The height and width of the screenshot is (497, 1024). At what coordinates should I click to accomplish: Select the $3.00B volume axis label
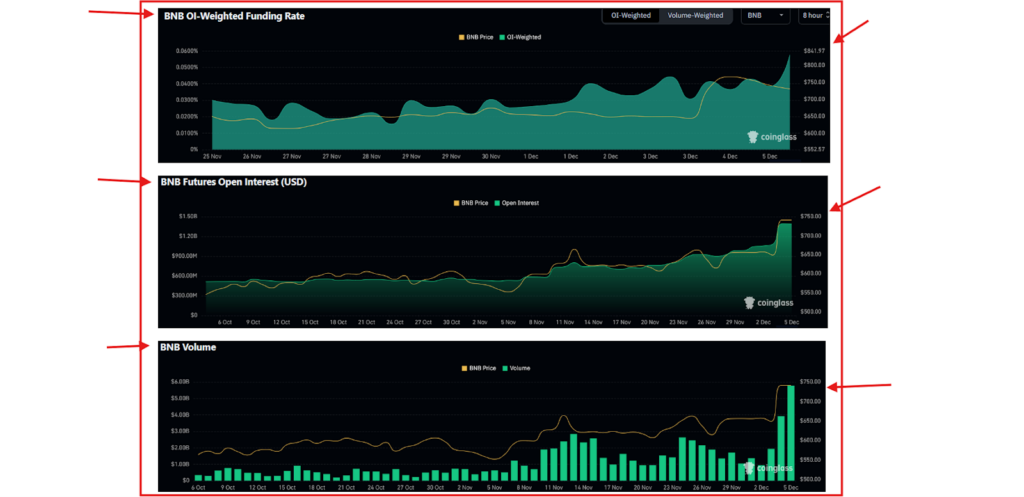[180, 431]
